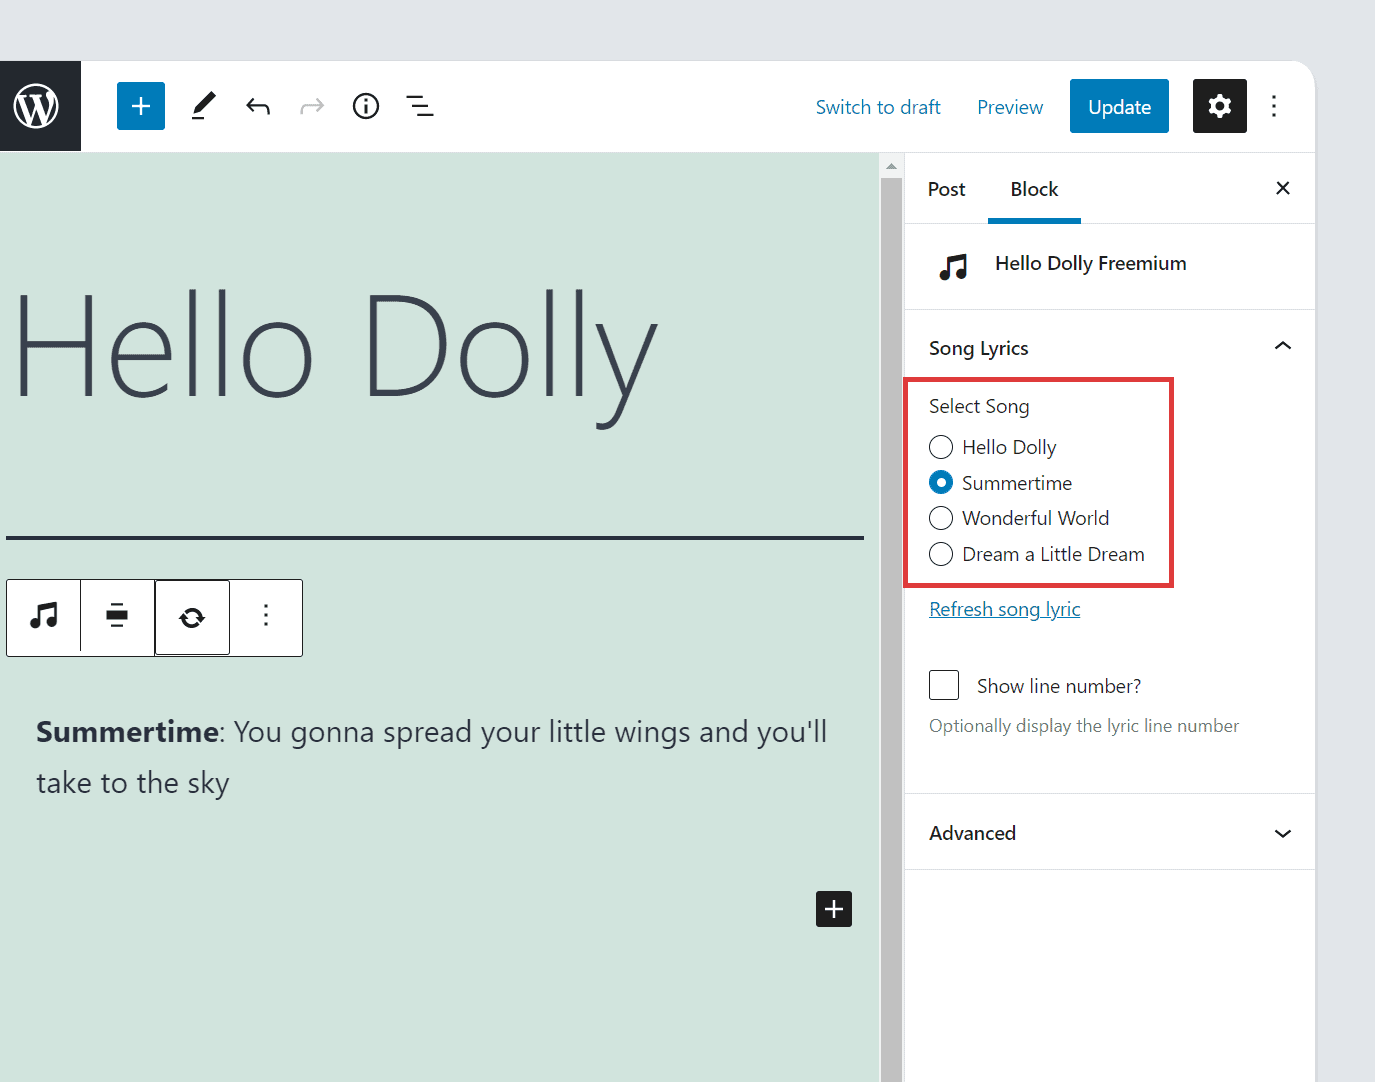
Task: Click the editor scrollbar up arrow
Action: 891,166
